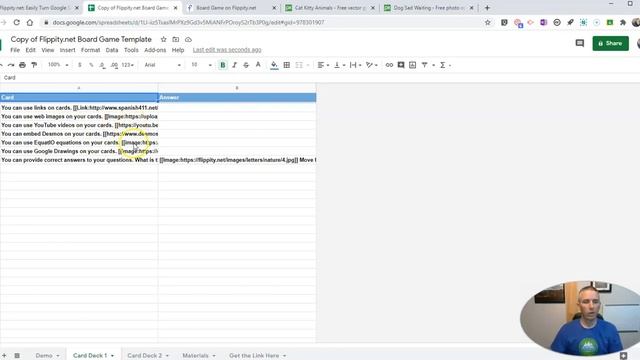
Task: Select the cell 'You can embed Desmos on your cards'
Action: click(x=79, y=134)
